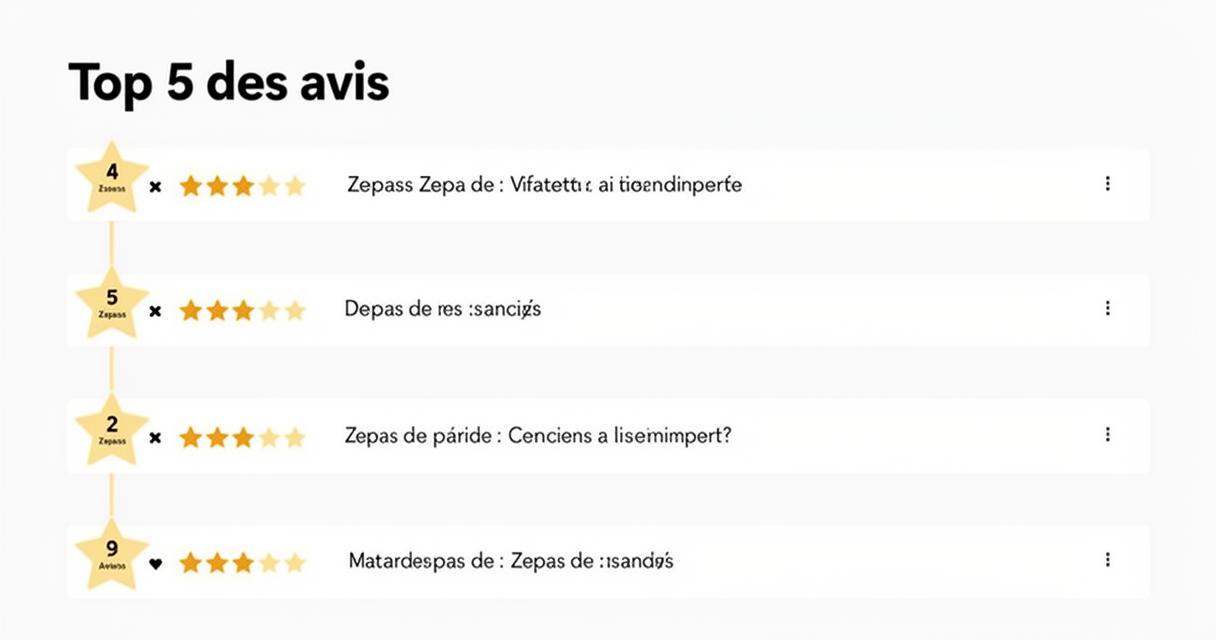The image size is (1216, 640).
Task: Open the three-dot menu of the second review
Action: point(1107,309)
